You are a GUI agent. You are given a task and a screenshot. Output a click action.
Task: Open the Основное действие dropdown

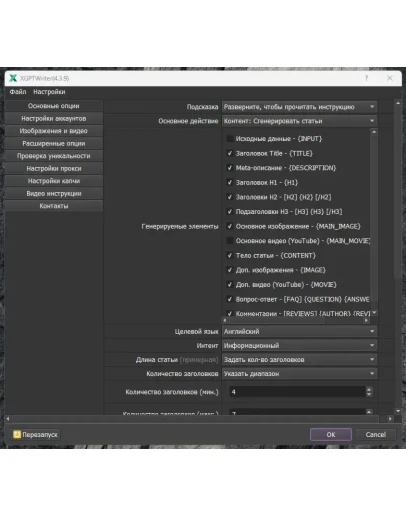pyautogui.click(x=299, y=121)
